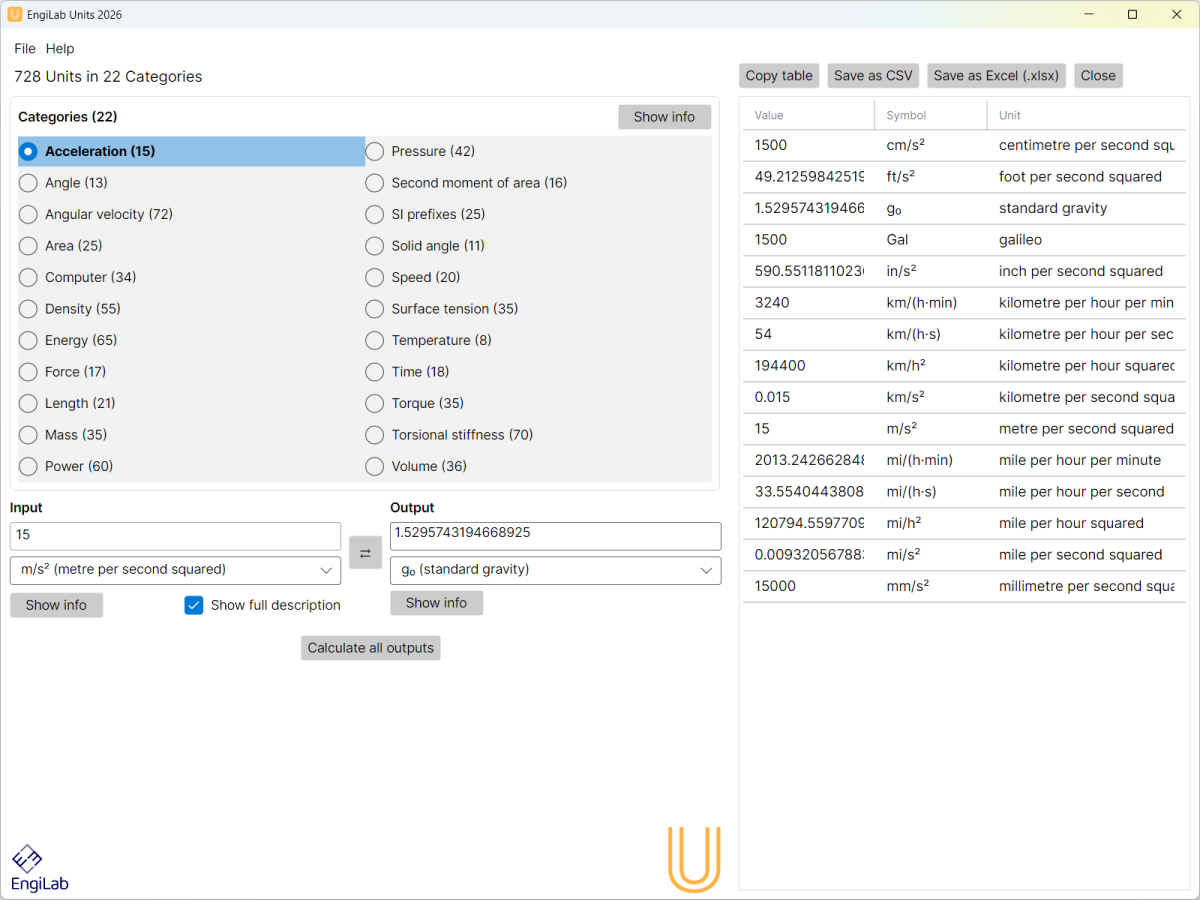This screenshot has width=1200, height=900.
Task: Uncheck Show full description checkbox
Action: pyautogui.click(x=194, y=605)
